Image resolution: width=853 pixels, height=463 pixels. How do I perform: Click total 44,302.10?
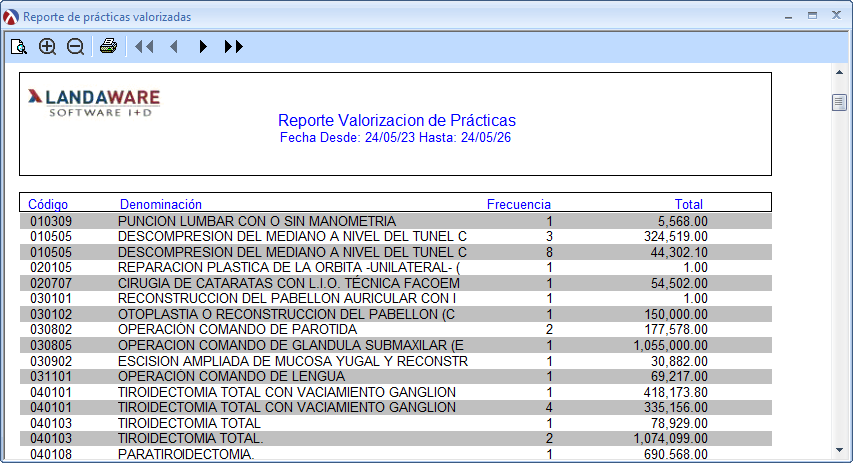pos(679,252)
